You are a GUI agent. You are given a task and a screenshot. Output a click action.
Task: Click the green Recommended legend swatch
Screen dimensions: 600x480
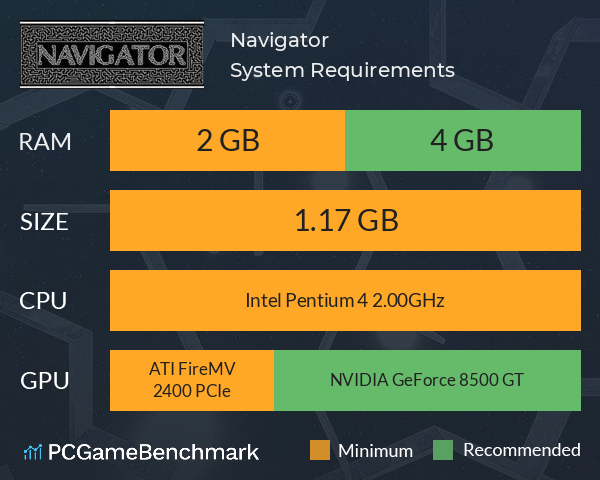[x=443, y=450]
